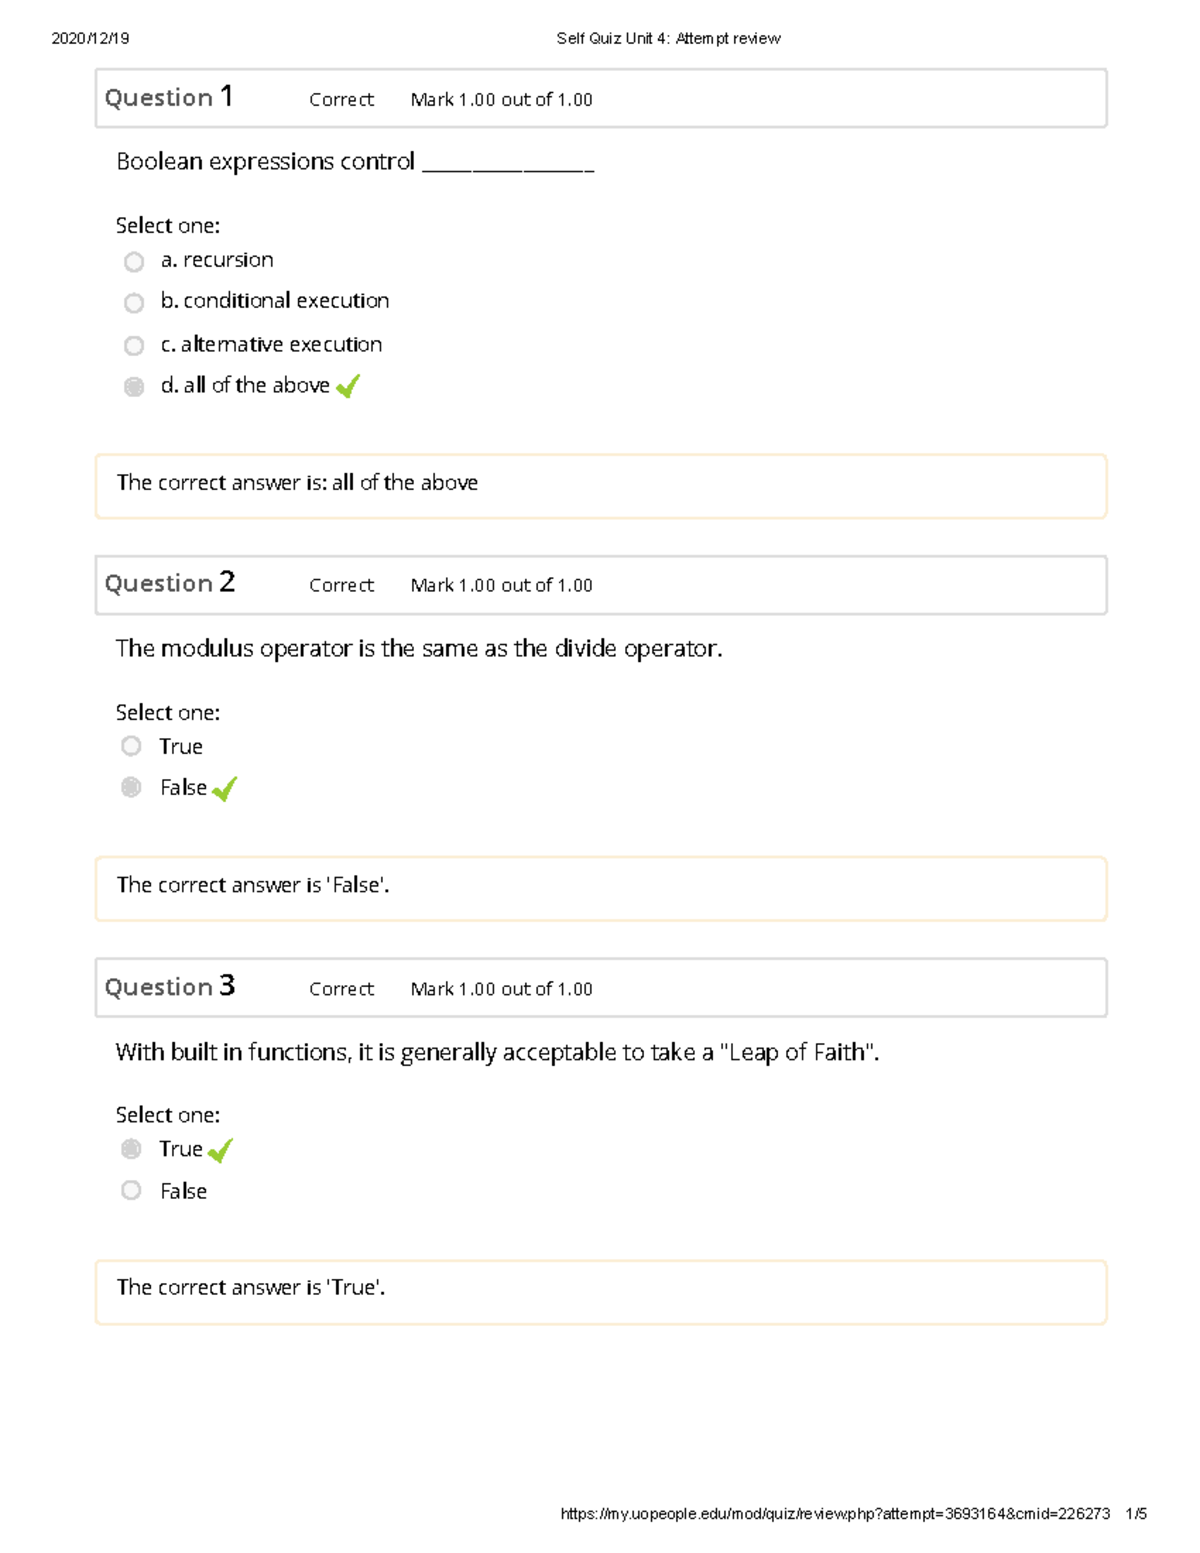Click green checkmark beside 'all of the above'
The height and width of the screenshot is (1553, 1200).
tap(347, 386)
